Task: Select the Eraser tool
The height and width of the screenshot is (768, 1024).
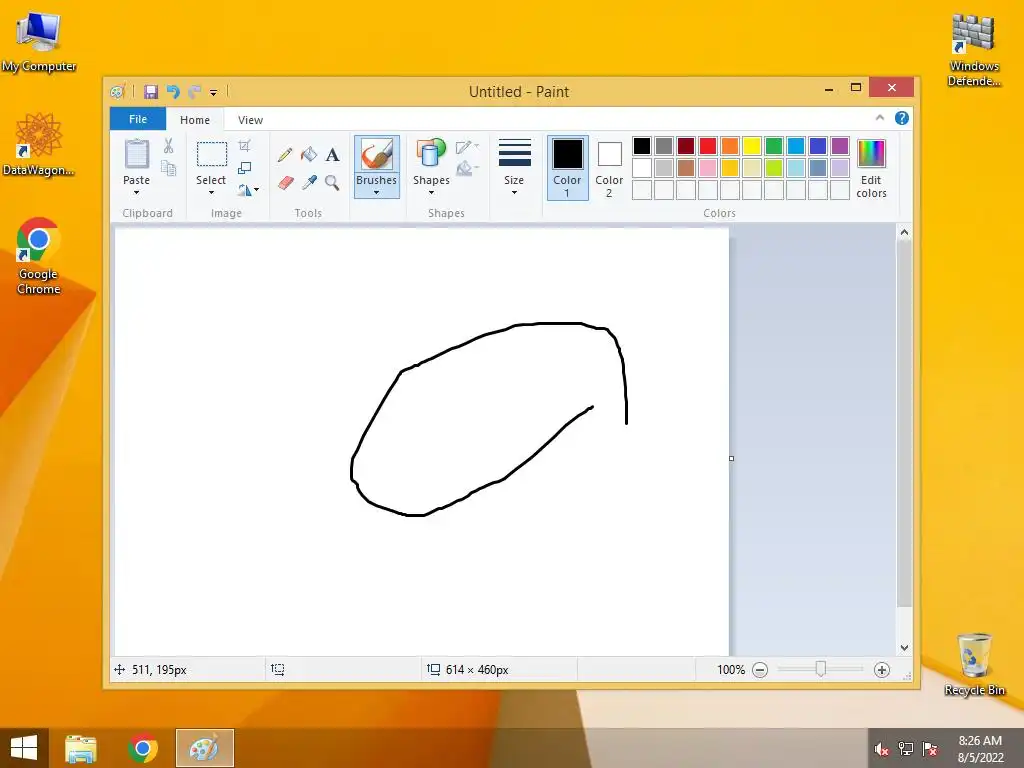Action: (x=285, y=182)
